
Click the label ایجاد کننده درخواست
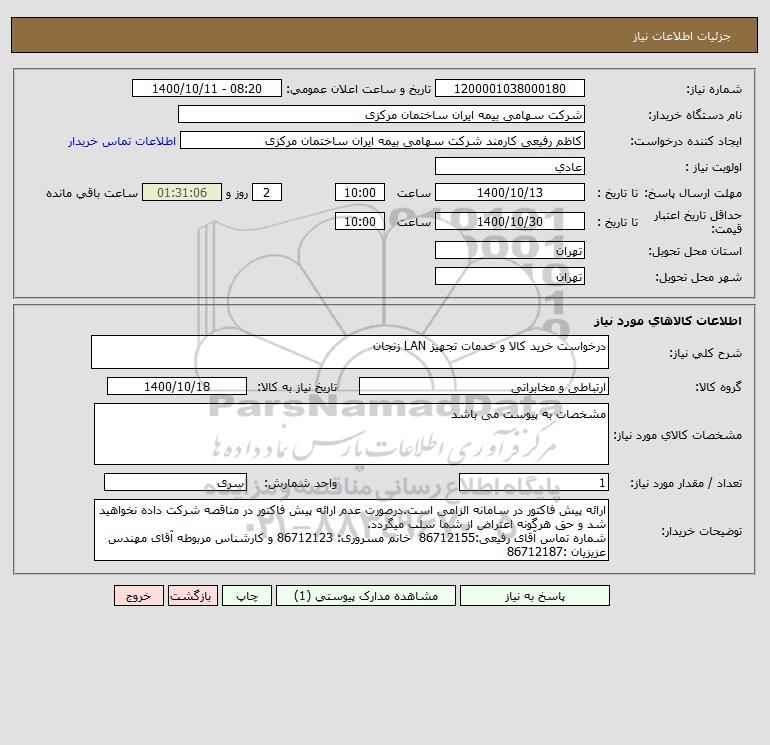pos(686,141)
